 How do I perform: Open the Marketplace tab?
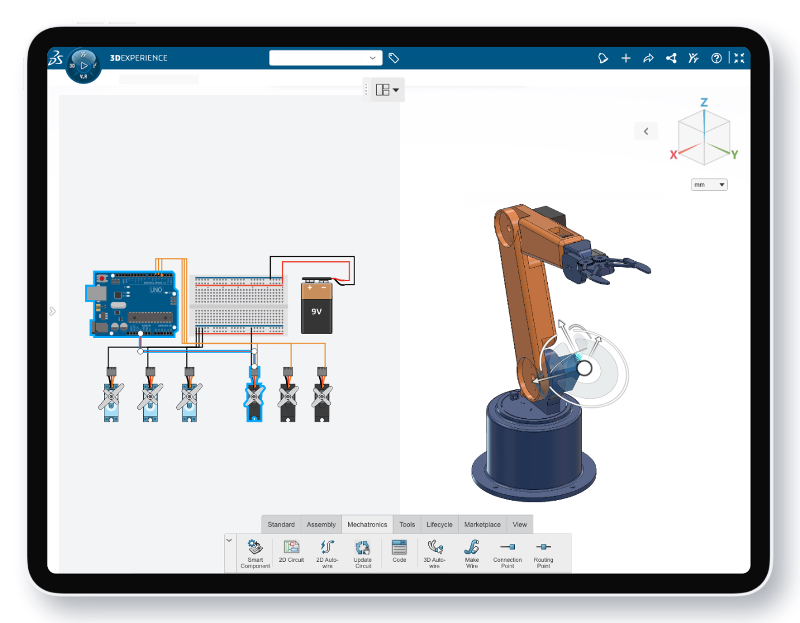click(x=482, y=525)
